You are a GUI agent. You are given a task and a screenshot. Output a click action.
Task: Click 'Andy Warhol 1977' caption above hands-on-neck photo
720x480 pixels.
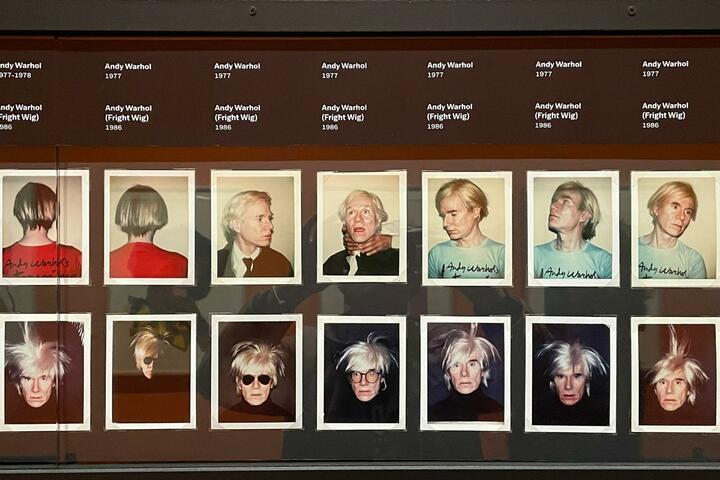pyautogui.click(x=344, y=70)
